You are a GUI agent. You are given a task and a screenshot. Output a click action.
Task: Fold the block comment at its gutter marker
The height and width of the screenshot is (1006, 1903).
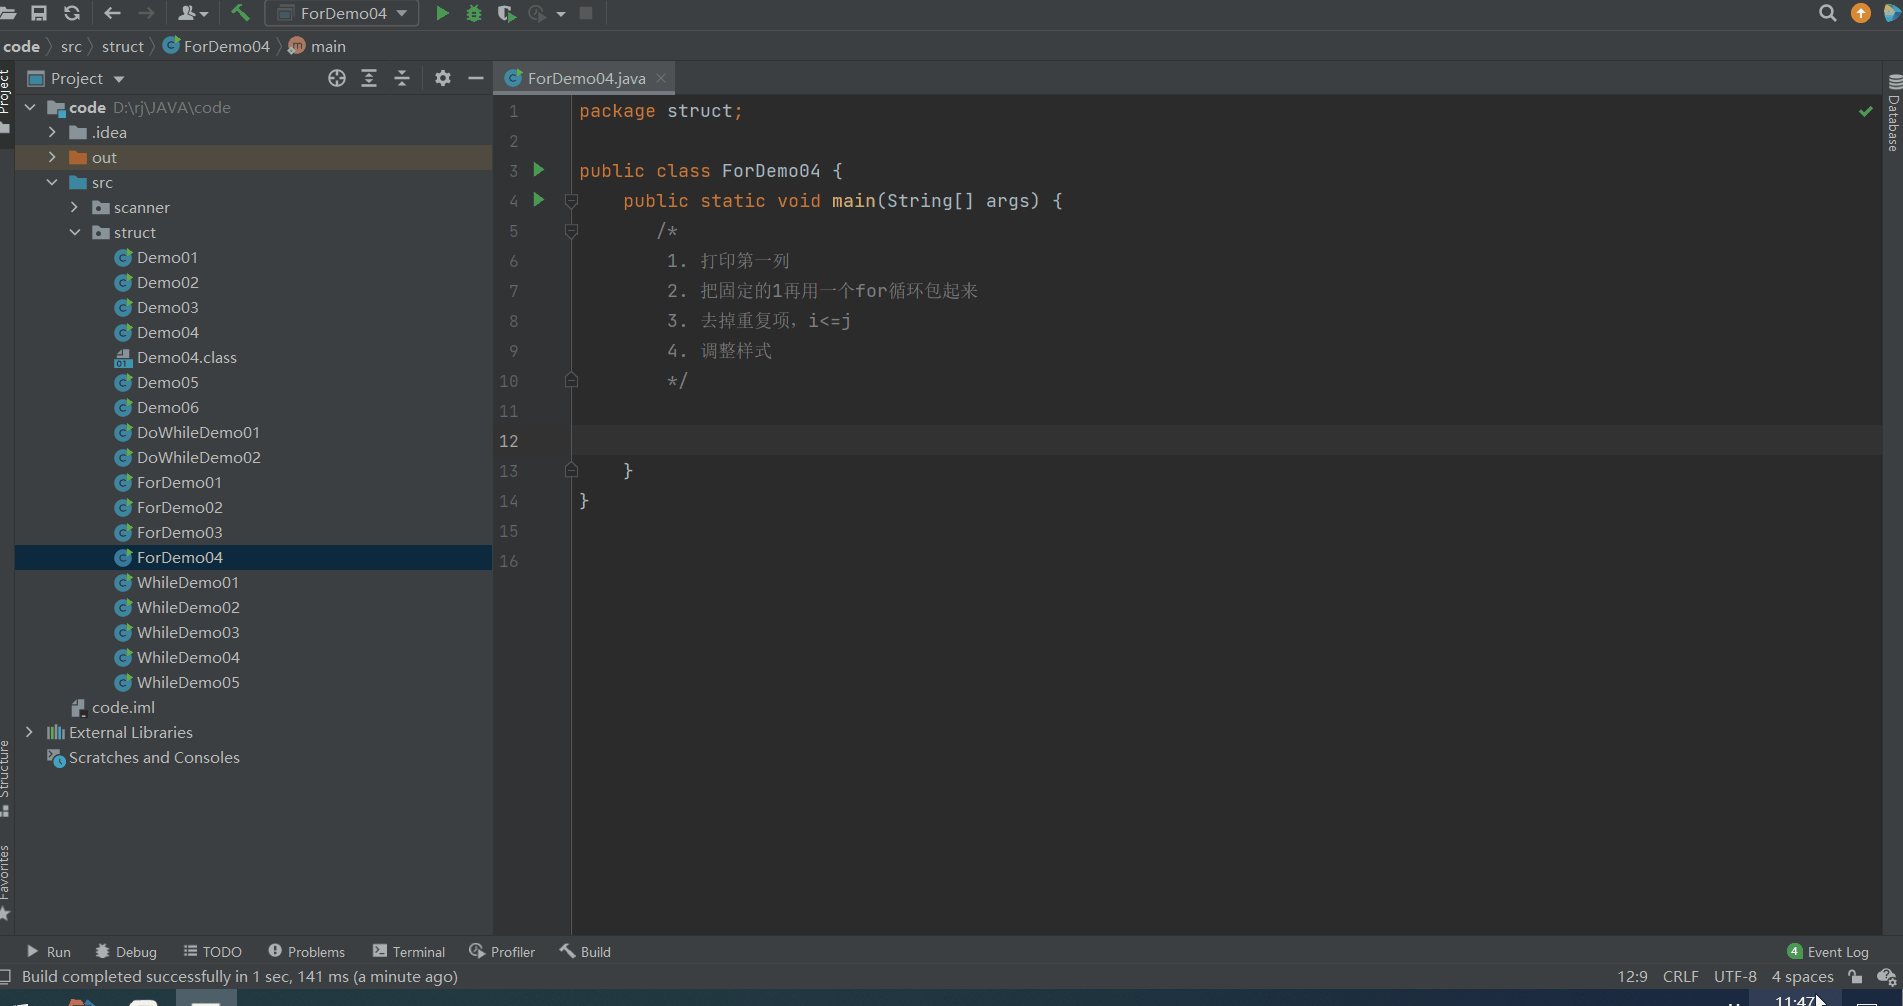pos(571,230)
